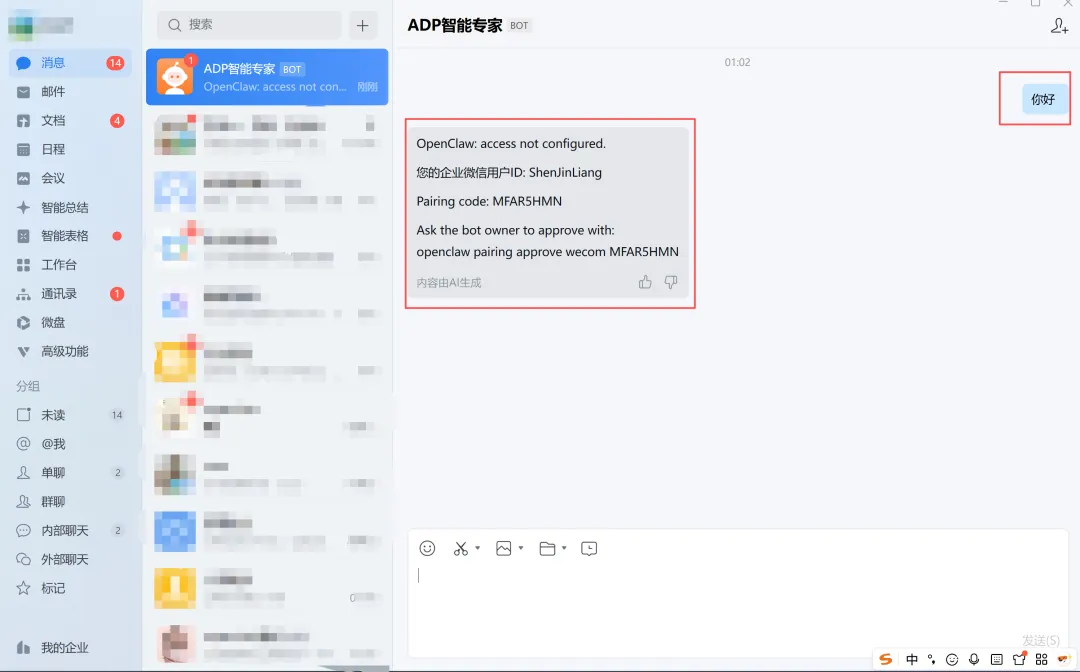The height and width of the screenshot is (672, 1080).
Task: Click the IME toolbox grid icon
Action: [x=1041, y=659]
